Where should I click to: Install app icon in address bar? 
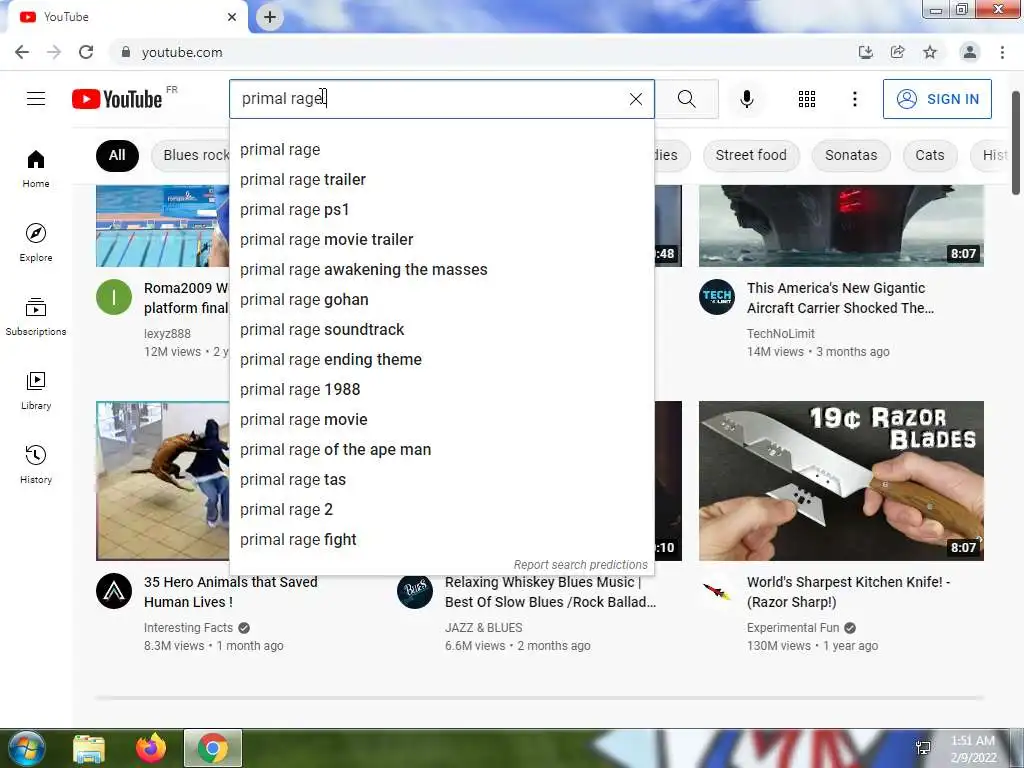coord(866,52)
